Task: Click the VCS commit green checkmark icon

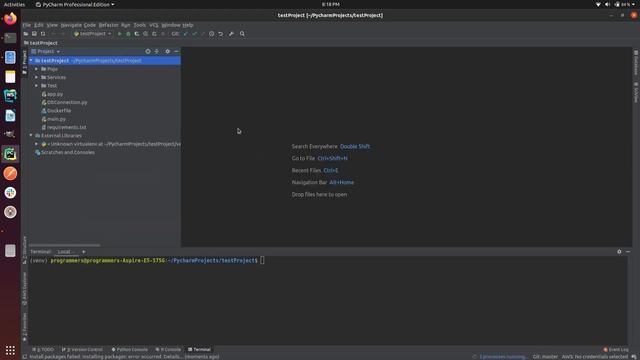Action: click(194, 34)
